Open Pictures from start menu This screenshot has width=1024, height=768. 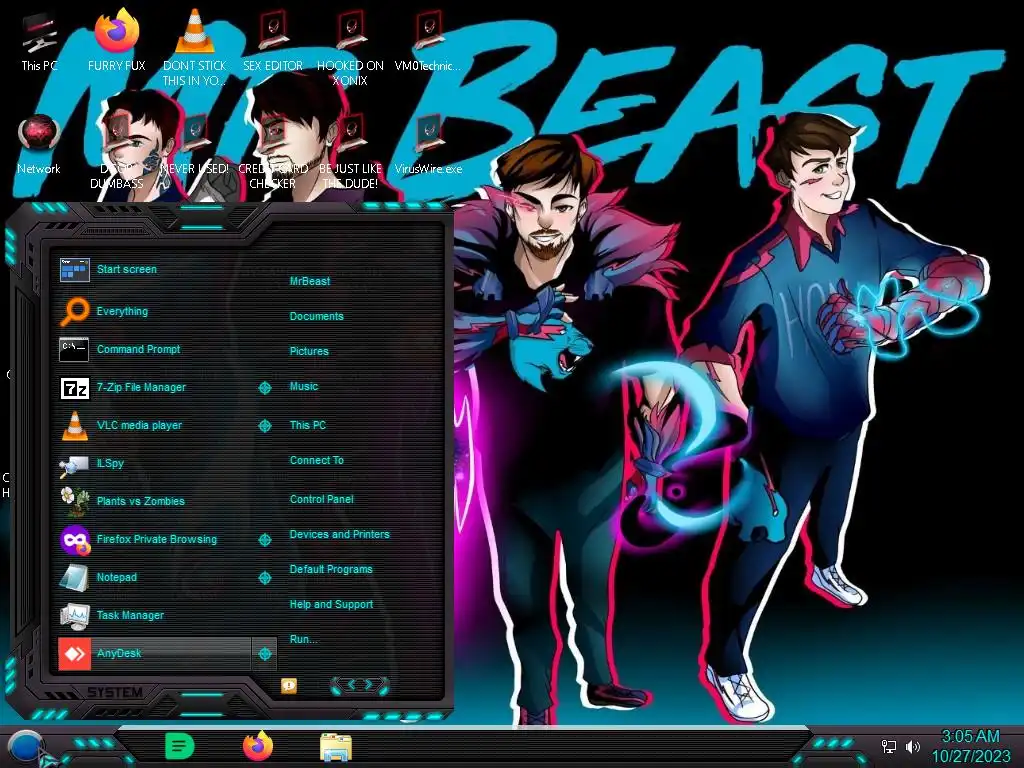309,351
